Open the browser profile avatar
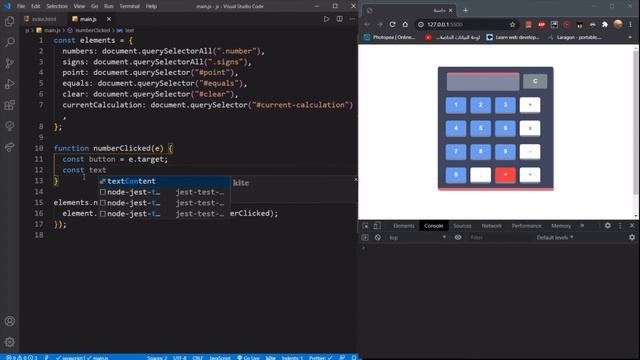 click(618, 24)
